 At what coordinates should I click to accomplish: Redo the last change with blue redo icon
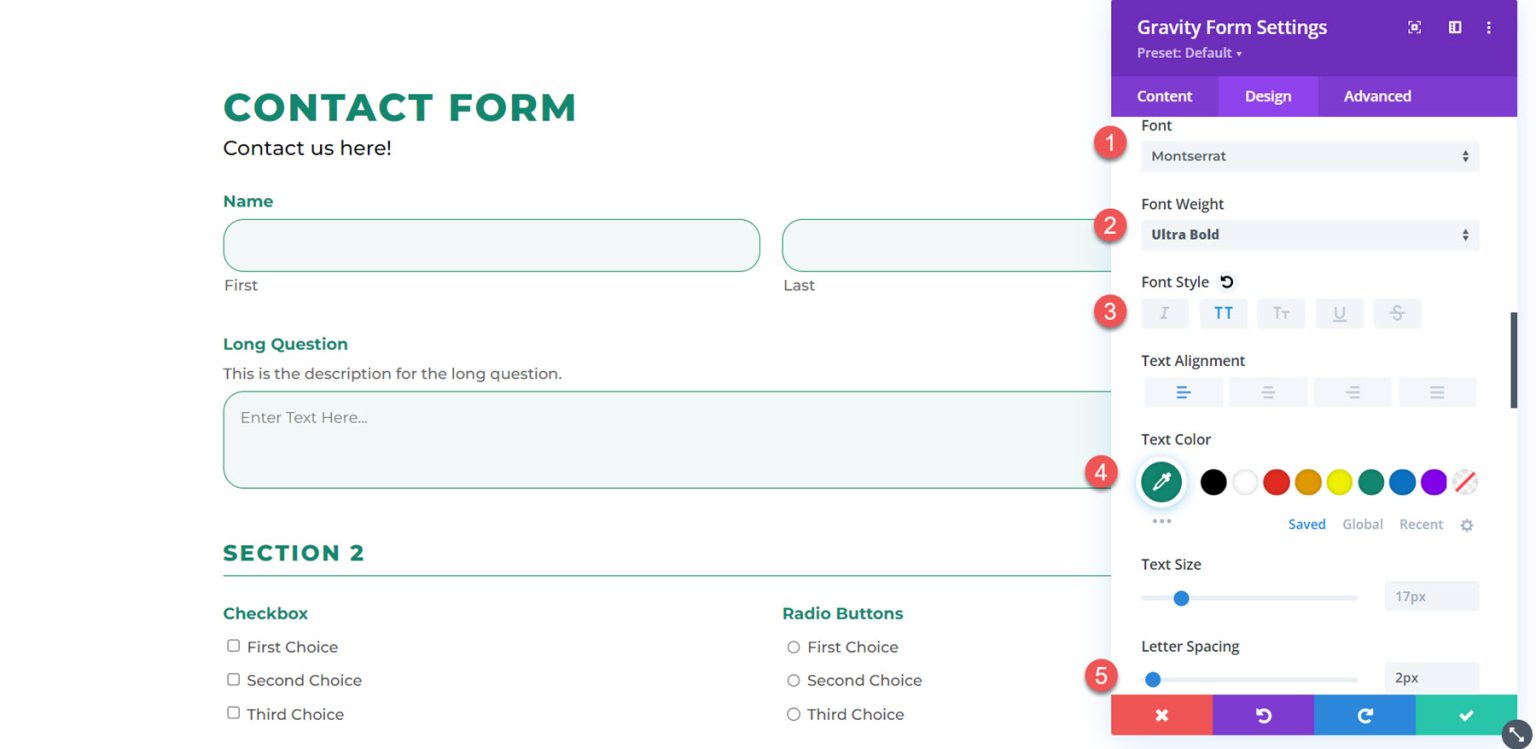tap(1364, 715)
